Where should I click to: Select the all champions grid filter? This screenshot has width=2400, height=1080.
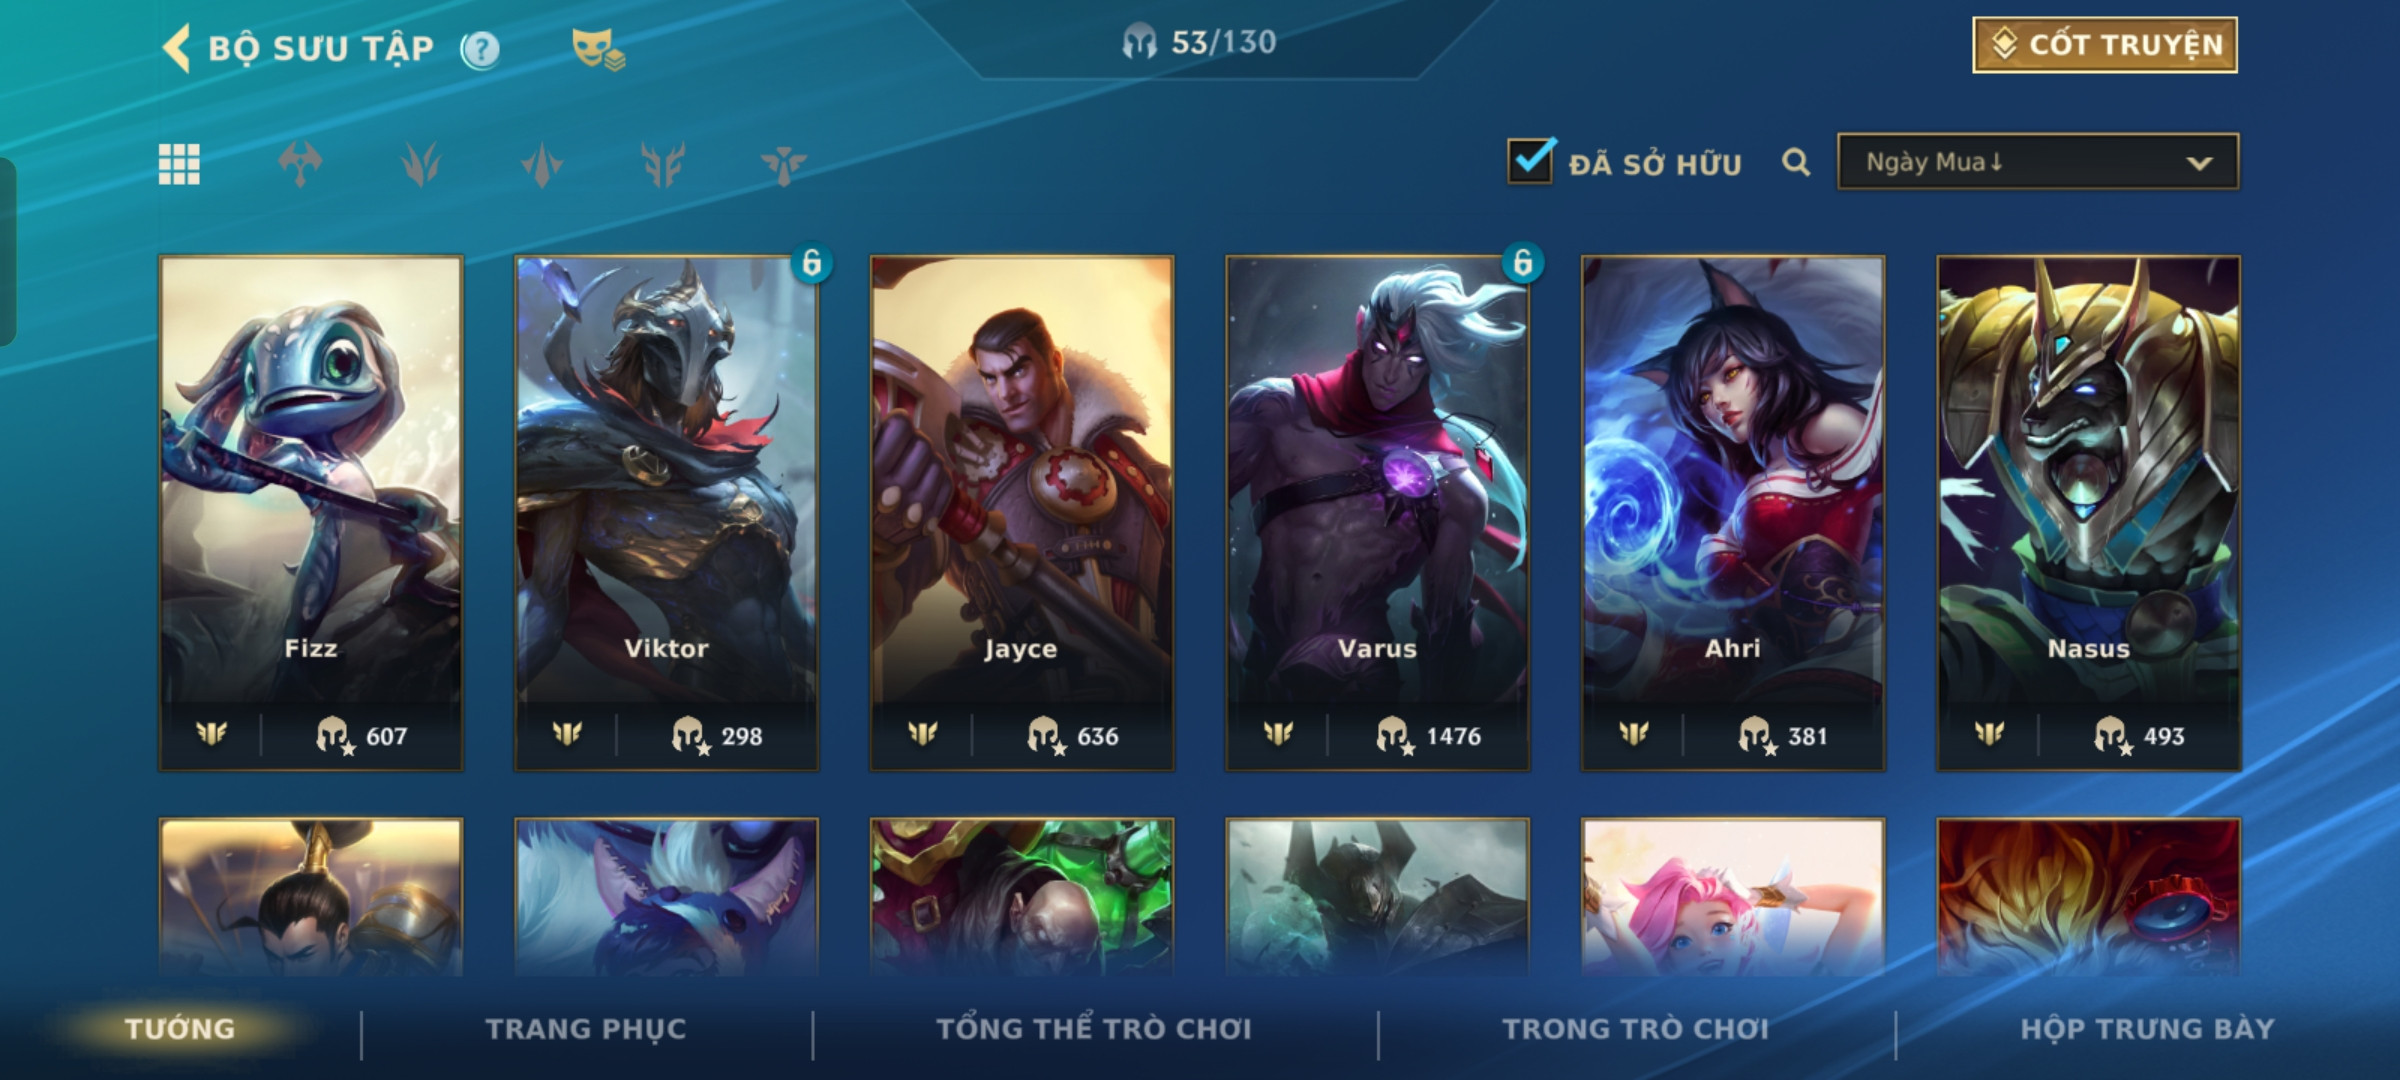click(x=179, y=164)
